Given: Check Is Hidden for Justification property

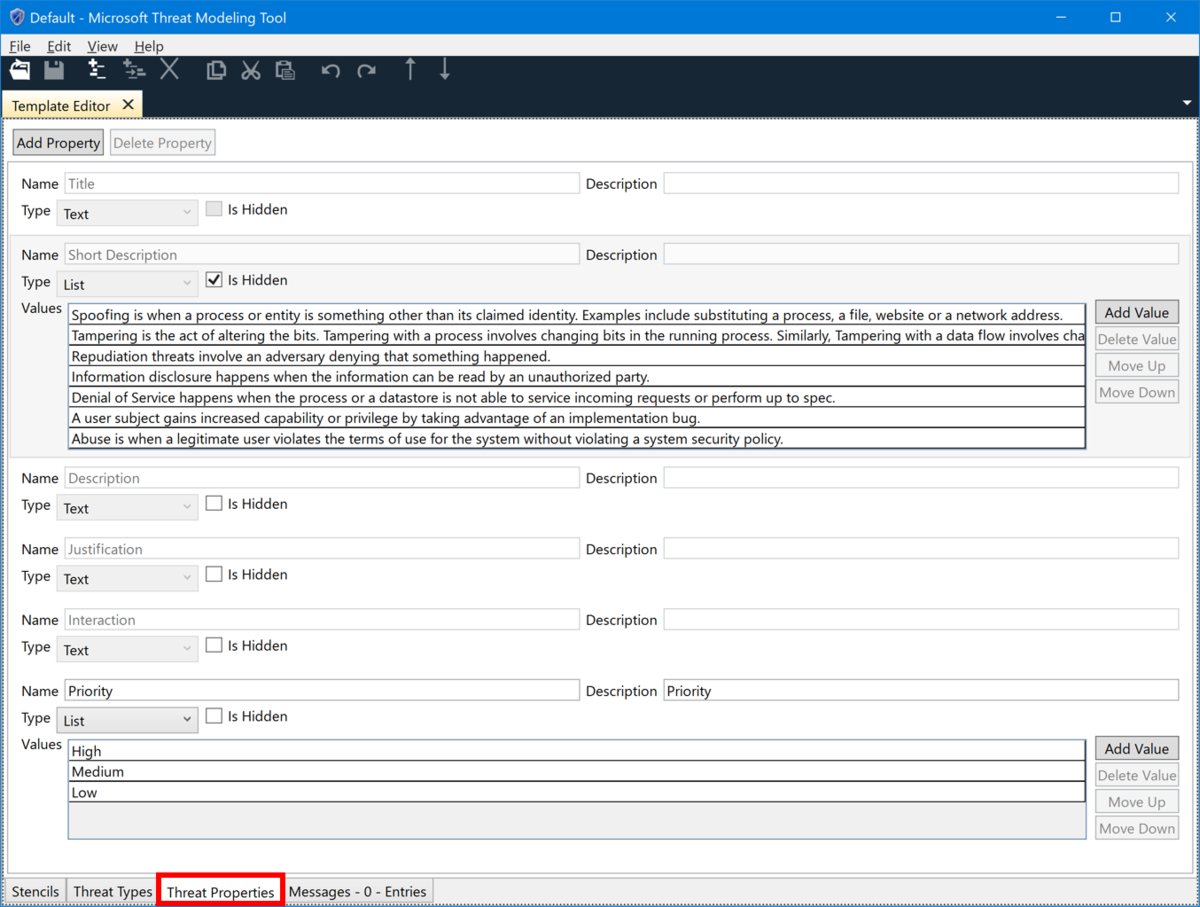Looking at the screenshot, I should coord(214,574).
